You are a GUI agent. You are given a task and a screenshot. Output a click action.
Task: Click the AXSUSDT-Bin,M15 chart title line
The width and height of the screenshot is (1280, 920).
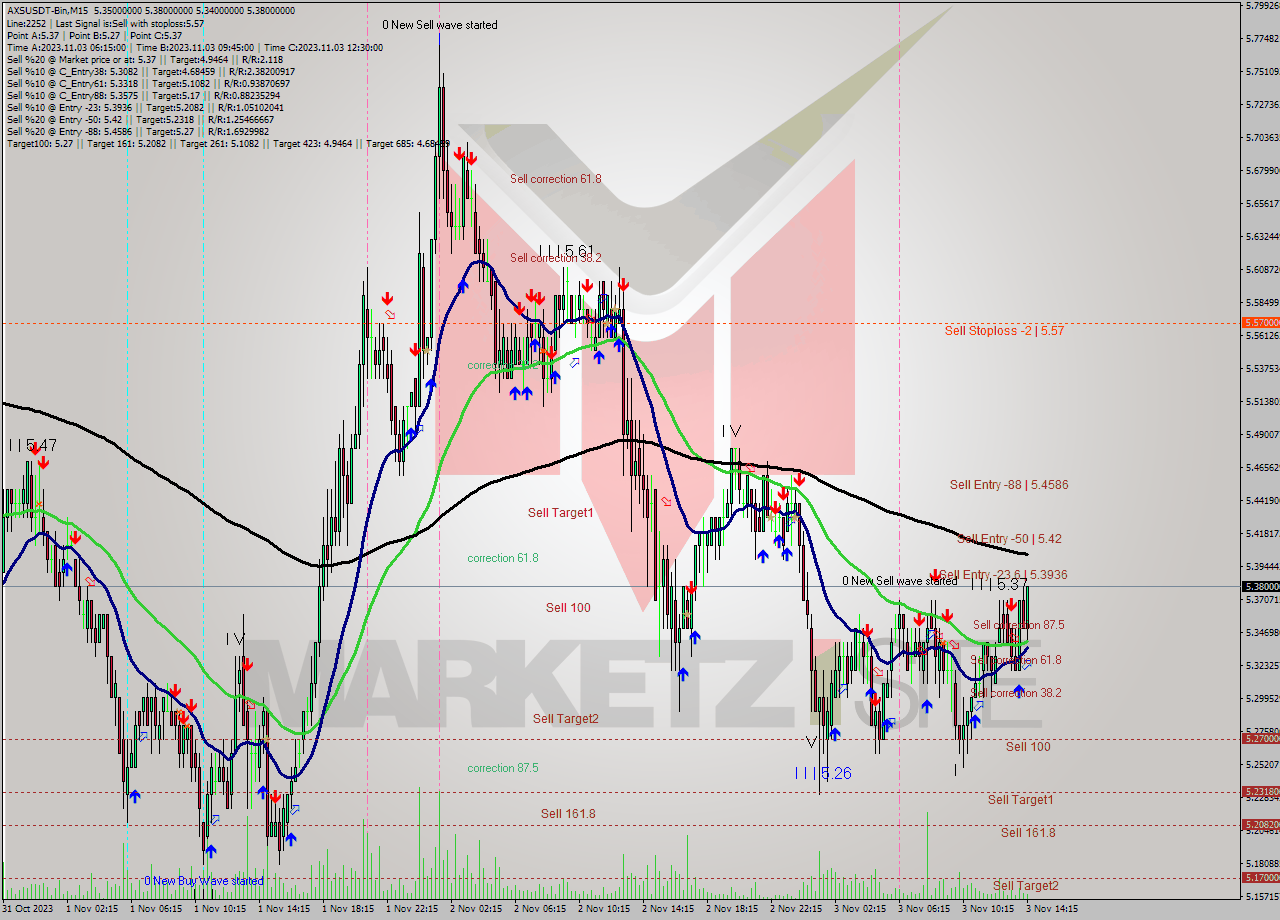151,10
